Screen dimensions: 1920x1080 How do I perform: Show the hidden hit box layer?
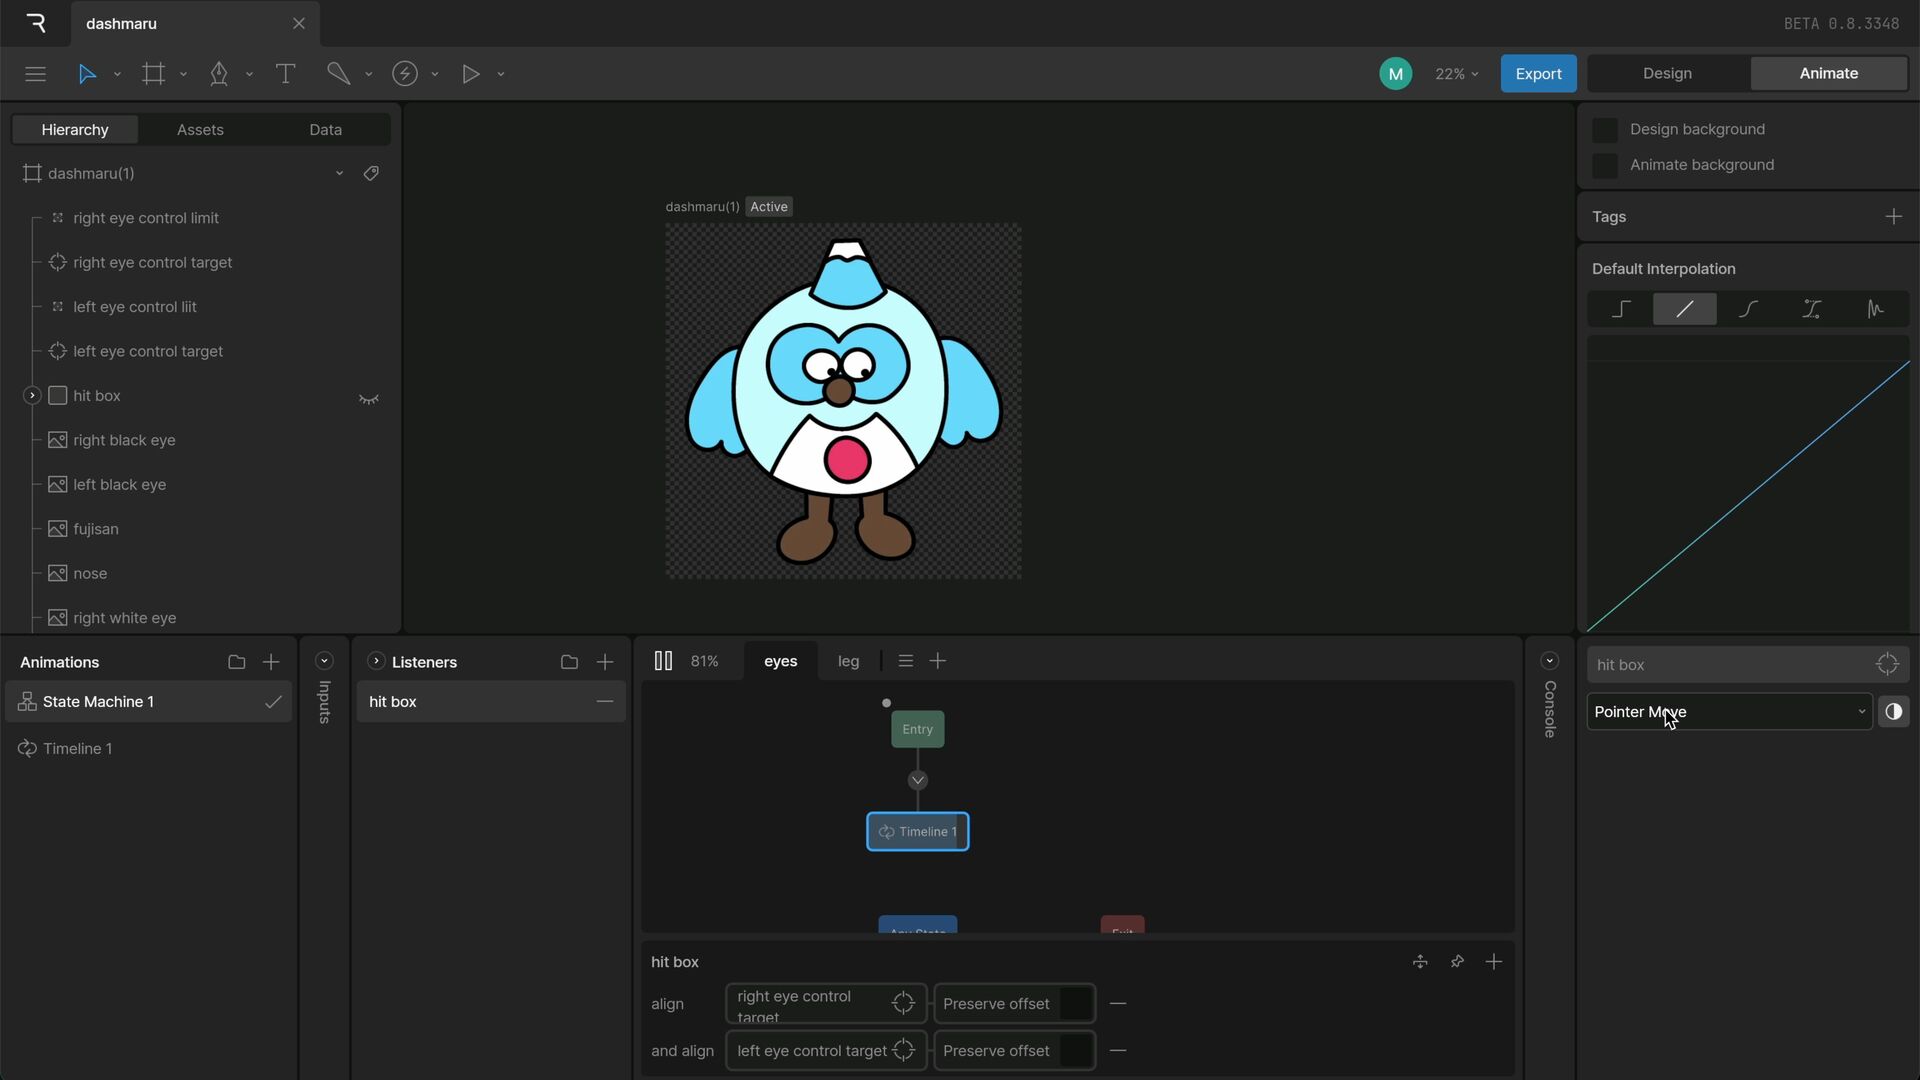pos(369,398)
